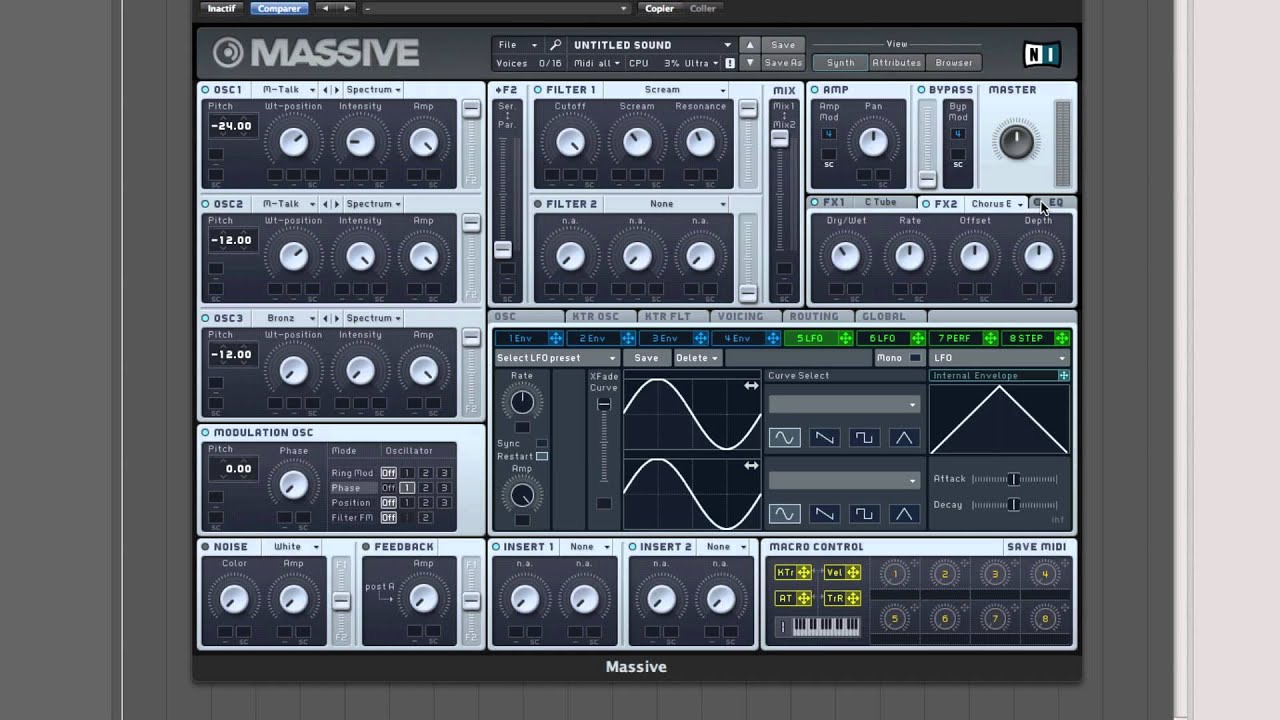The width and height of the screenshot is (1280, 720).
Task: Click the 5 LFO modulation drag handle
Action: (x=845, y=338)
